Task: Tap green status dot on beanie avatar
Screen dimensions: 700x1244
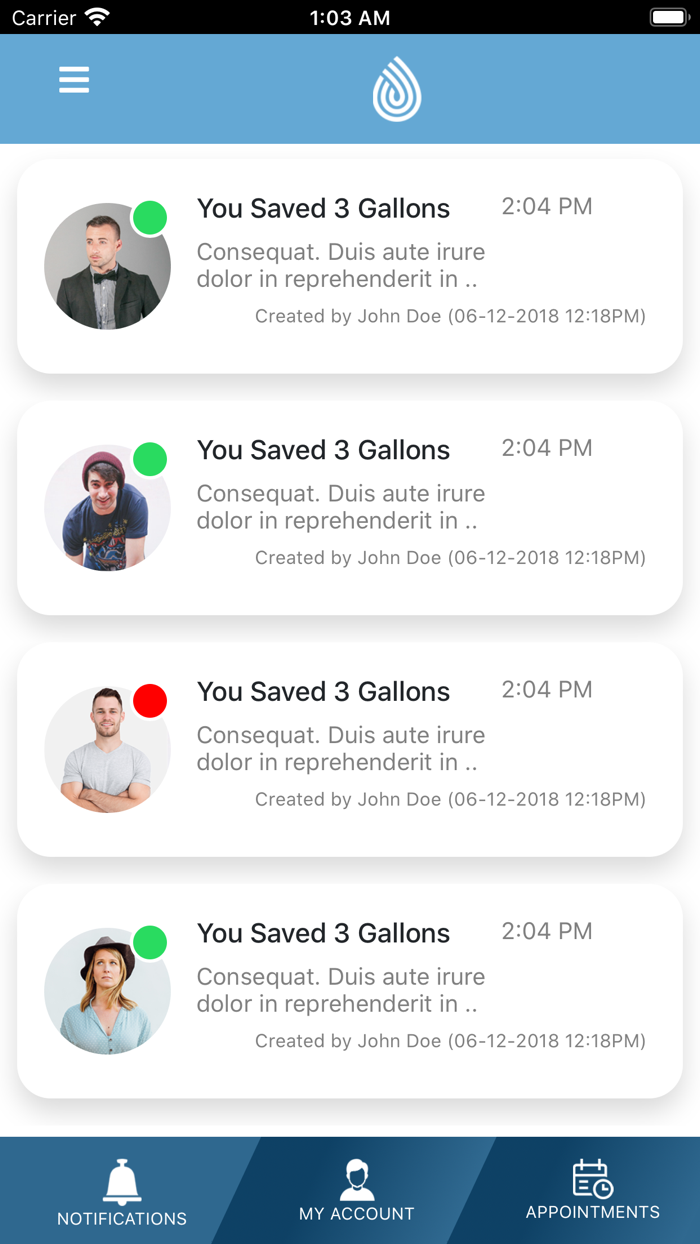Action: click(150, 460)
